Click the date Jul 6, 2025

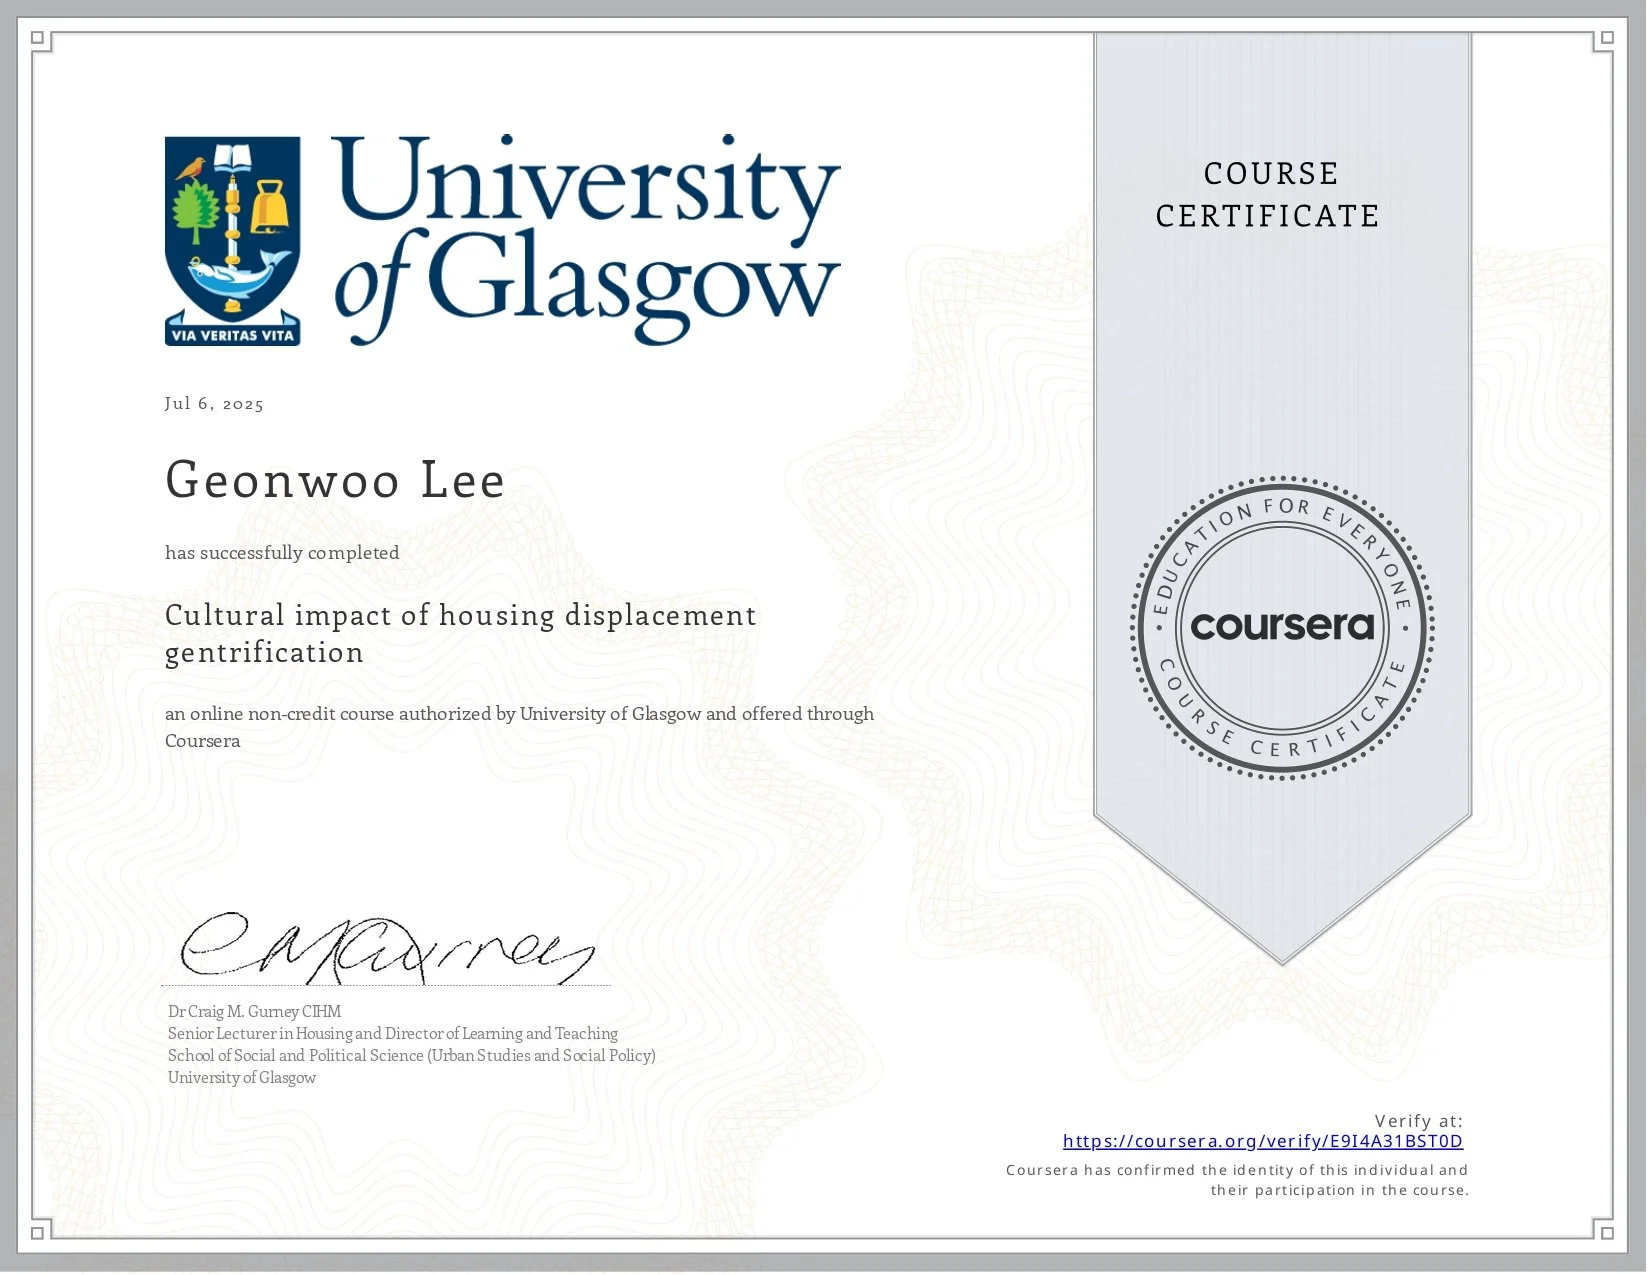point(215,404)
